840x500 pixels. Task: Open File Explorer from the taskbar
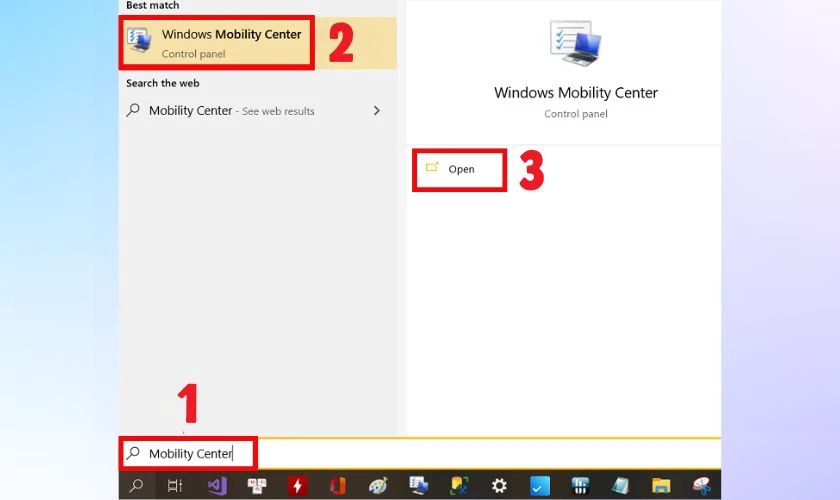(x=661, y=486)
